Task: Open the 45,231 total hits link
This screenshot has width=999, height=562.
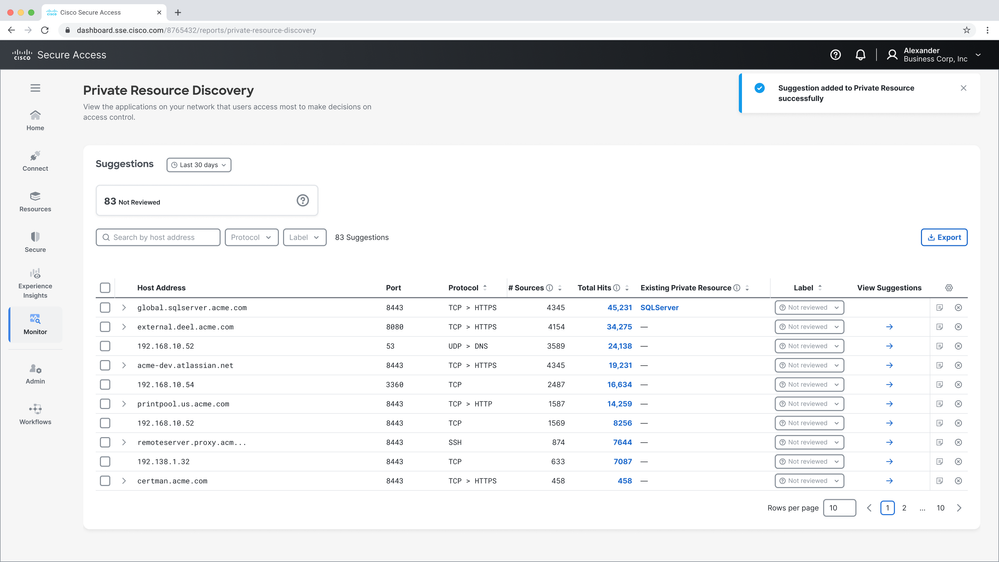Action: [x=619, y=308]
